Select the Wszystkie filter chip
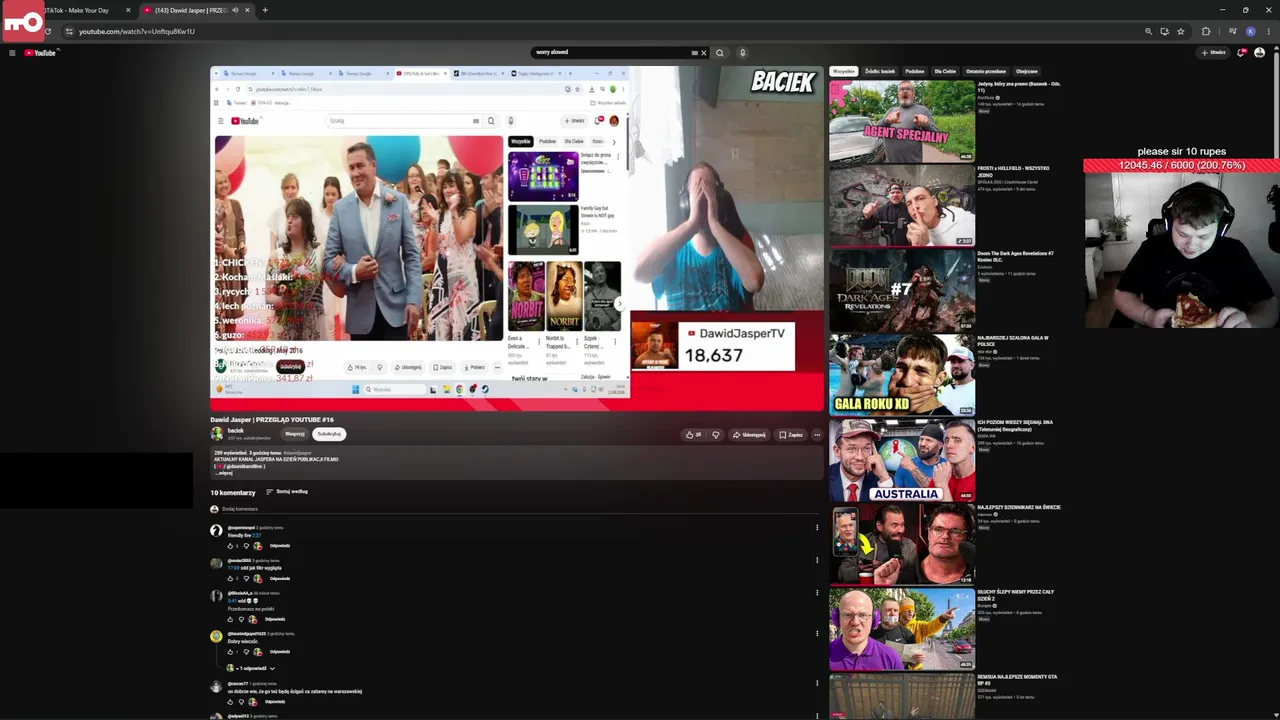 [x=844, y=72]
